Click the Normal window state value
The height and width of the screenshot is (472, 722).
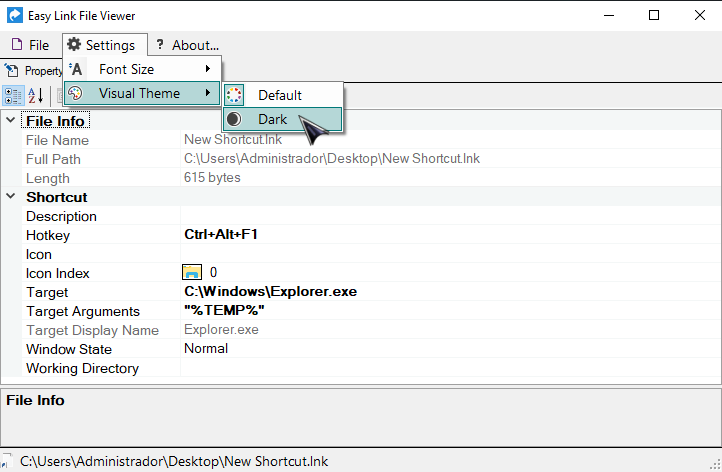coord(206,349)
